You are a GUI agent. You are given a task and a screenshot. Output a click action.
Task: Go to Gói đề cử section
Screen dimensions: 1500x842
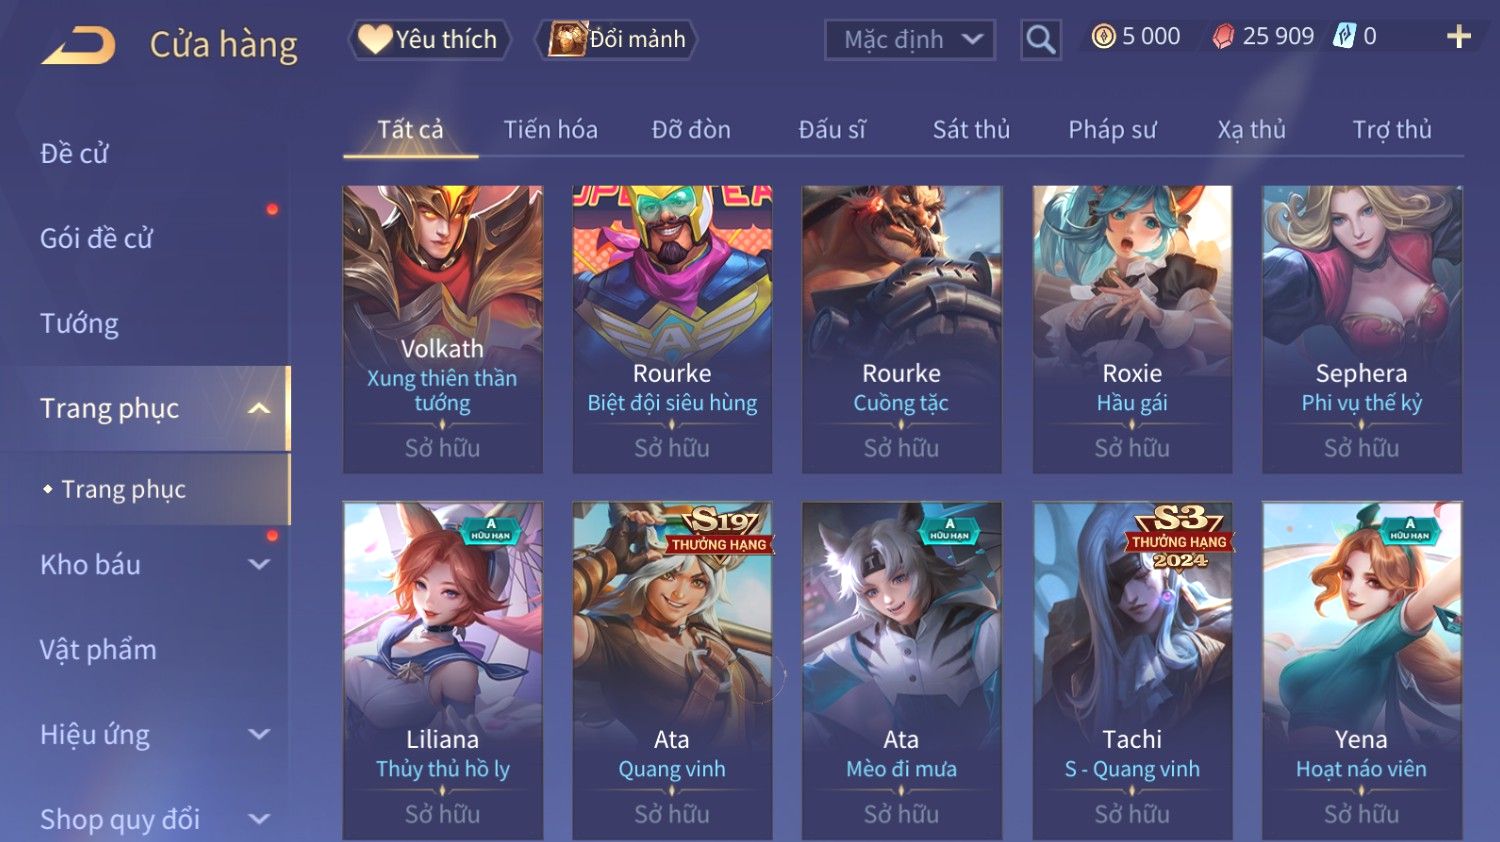point(97,239)
